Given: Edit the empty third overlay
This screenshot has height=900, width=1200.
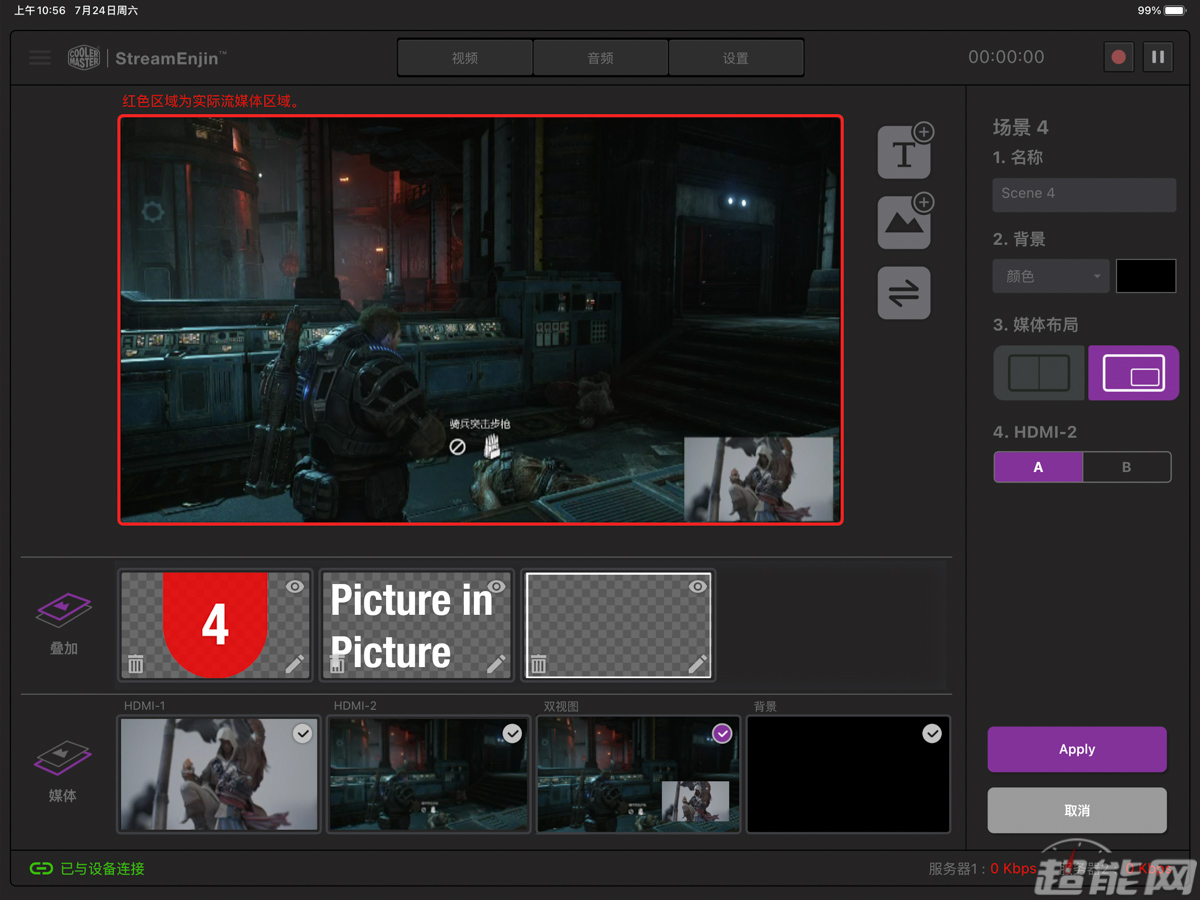Looking at the screenshot, I should tap(698, 664).
